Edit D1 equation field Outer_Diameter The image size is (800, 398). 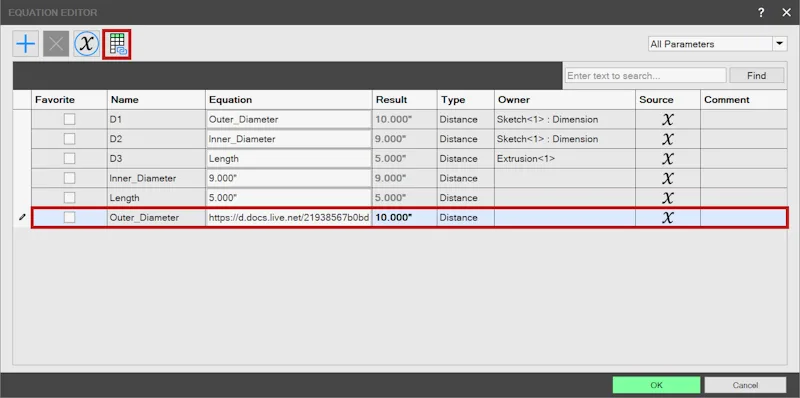point(289,119)
